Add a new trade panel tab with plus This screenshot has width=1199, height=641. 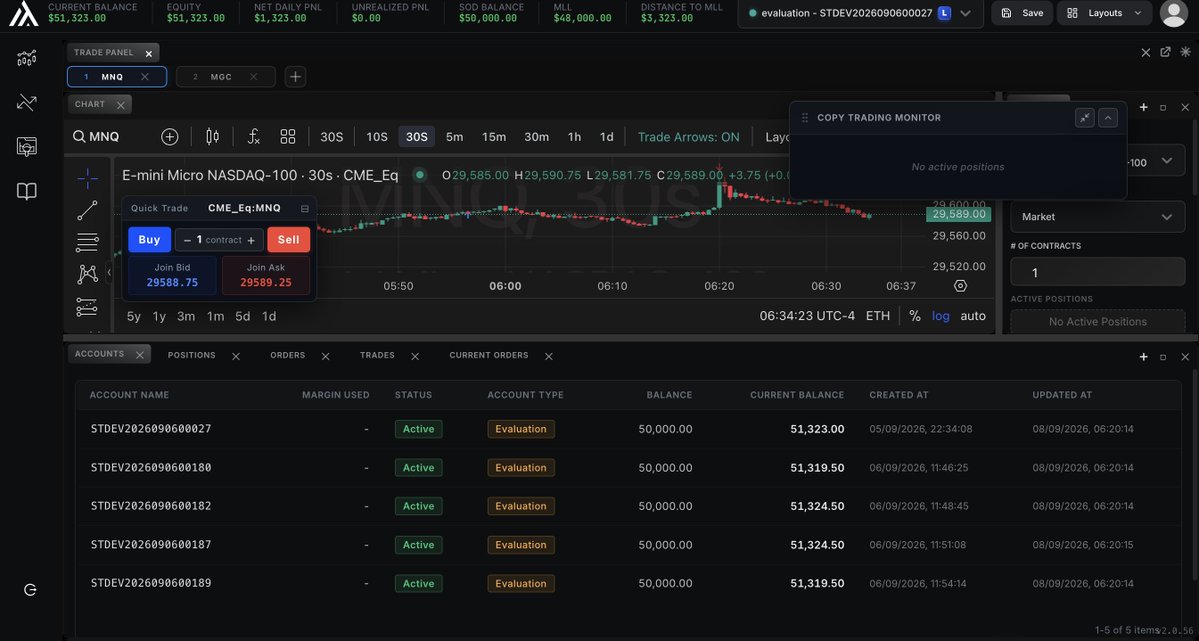click(x=295, y=76)
